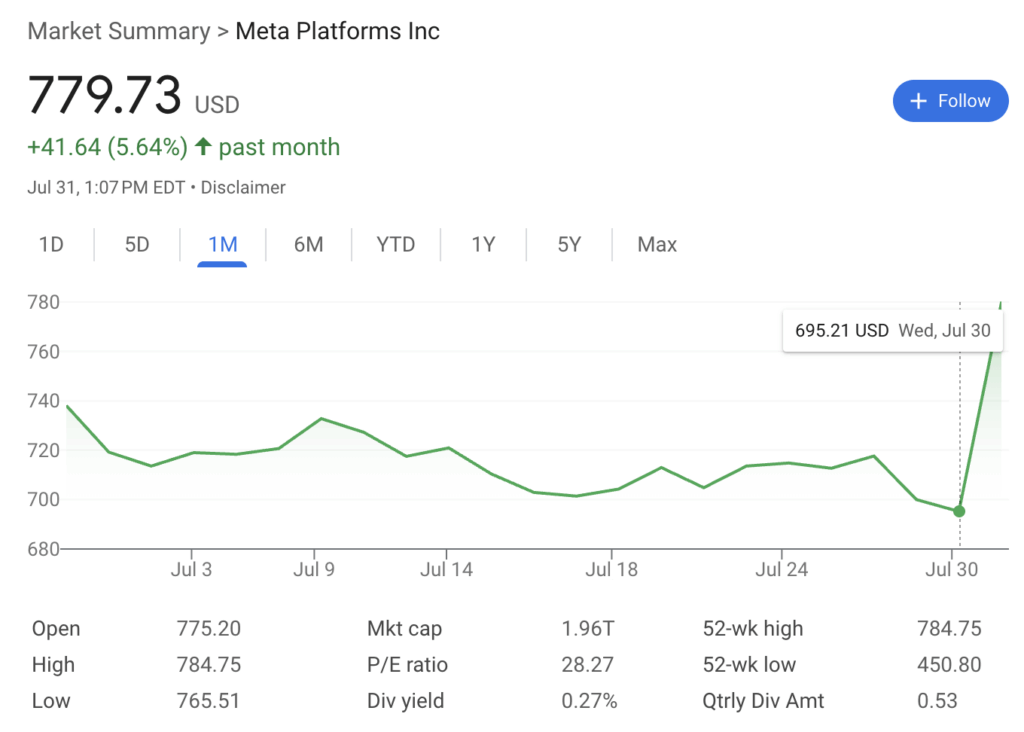Click the P/E ratio label
Image resolution: width=1024 pixels, height=732 pixels.
[x=408, y=665]
